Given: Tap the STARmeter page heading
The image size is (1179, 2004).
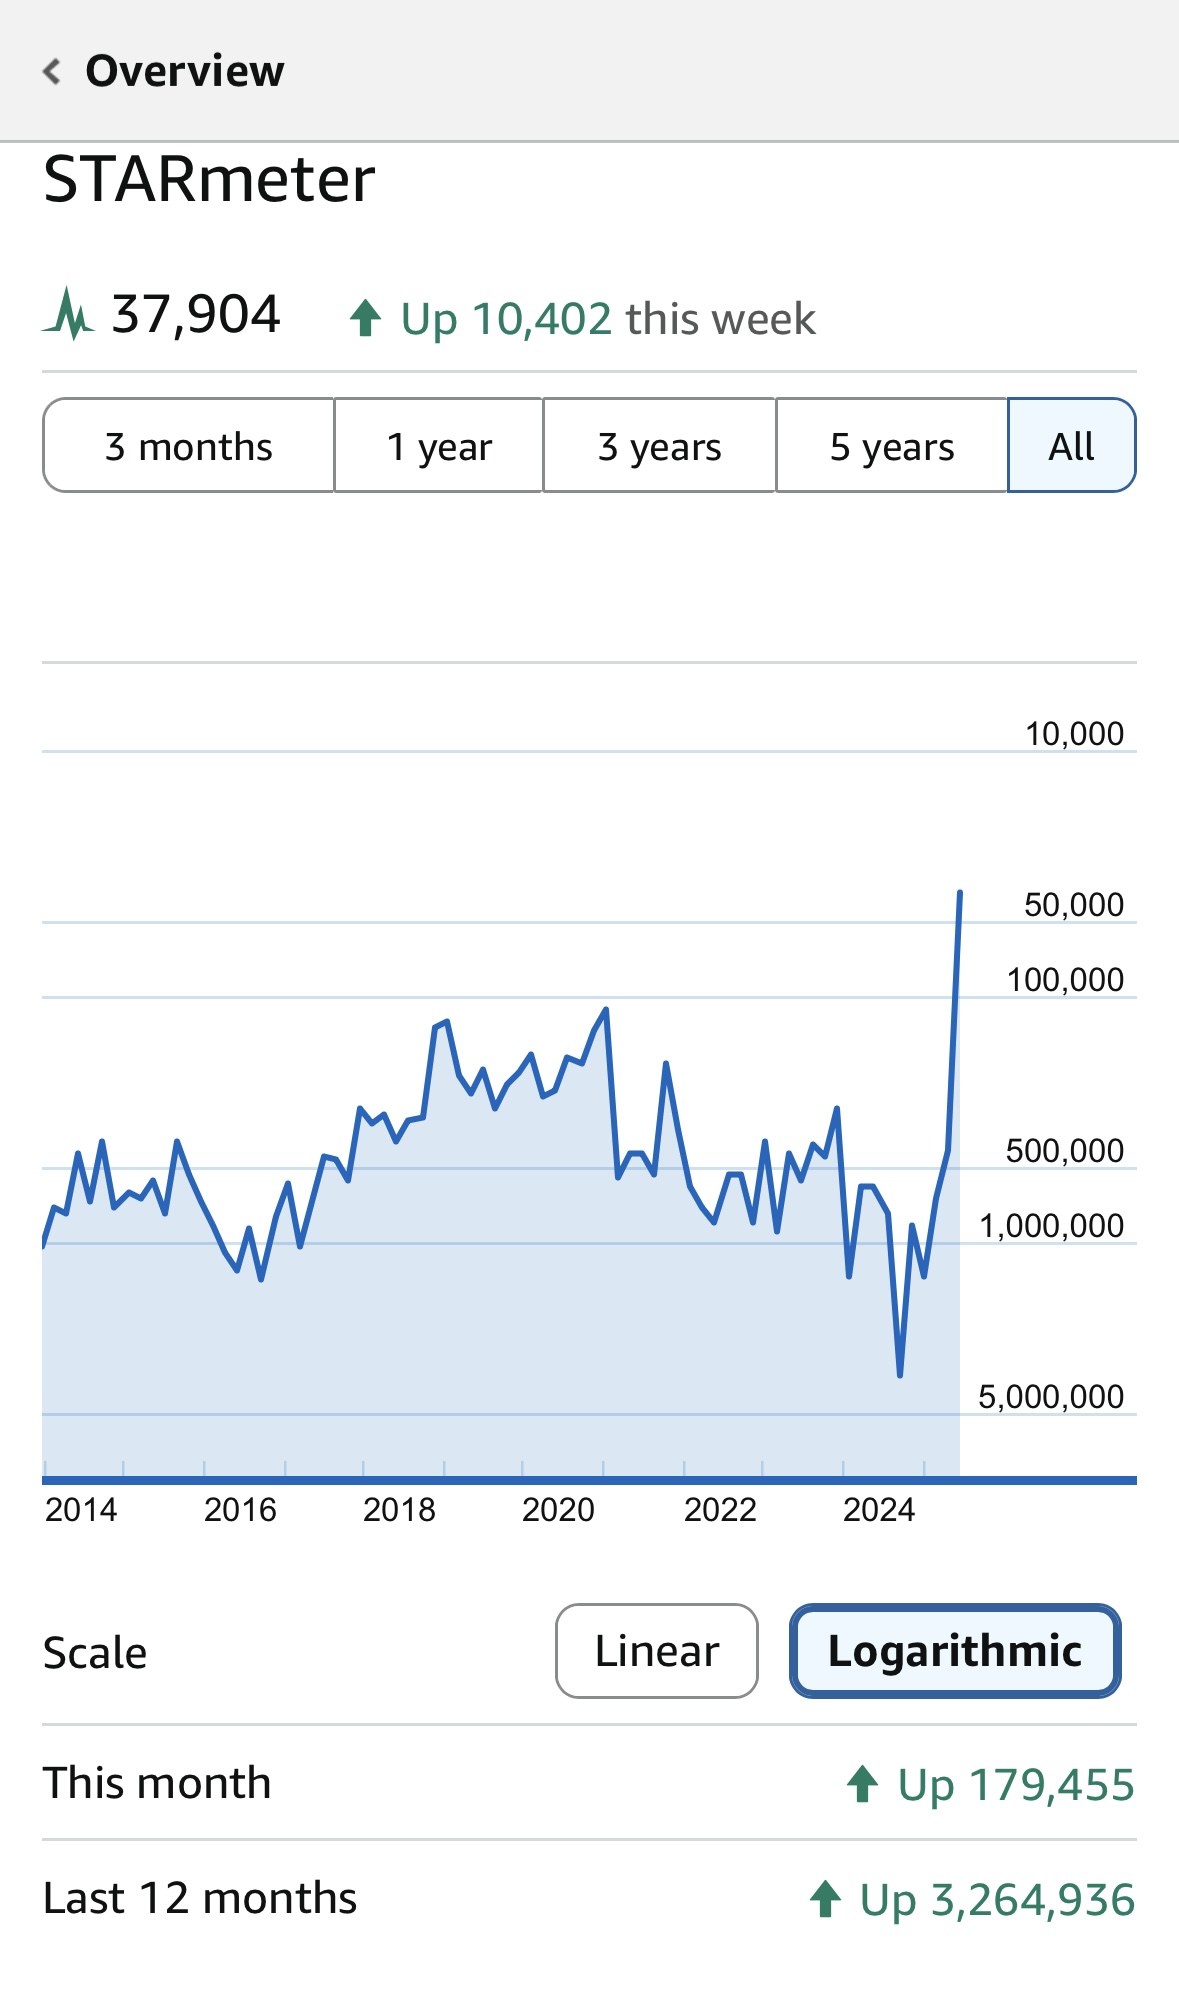Looking at the screenshot, I should tap(209, 180).
